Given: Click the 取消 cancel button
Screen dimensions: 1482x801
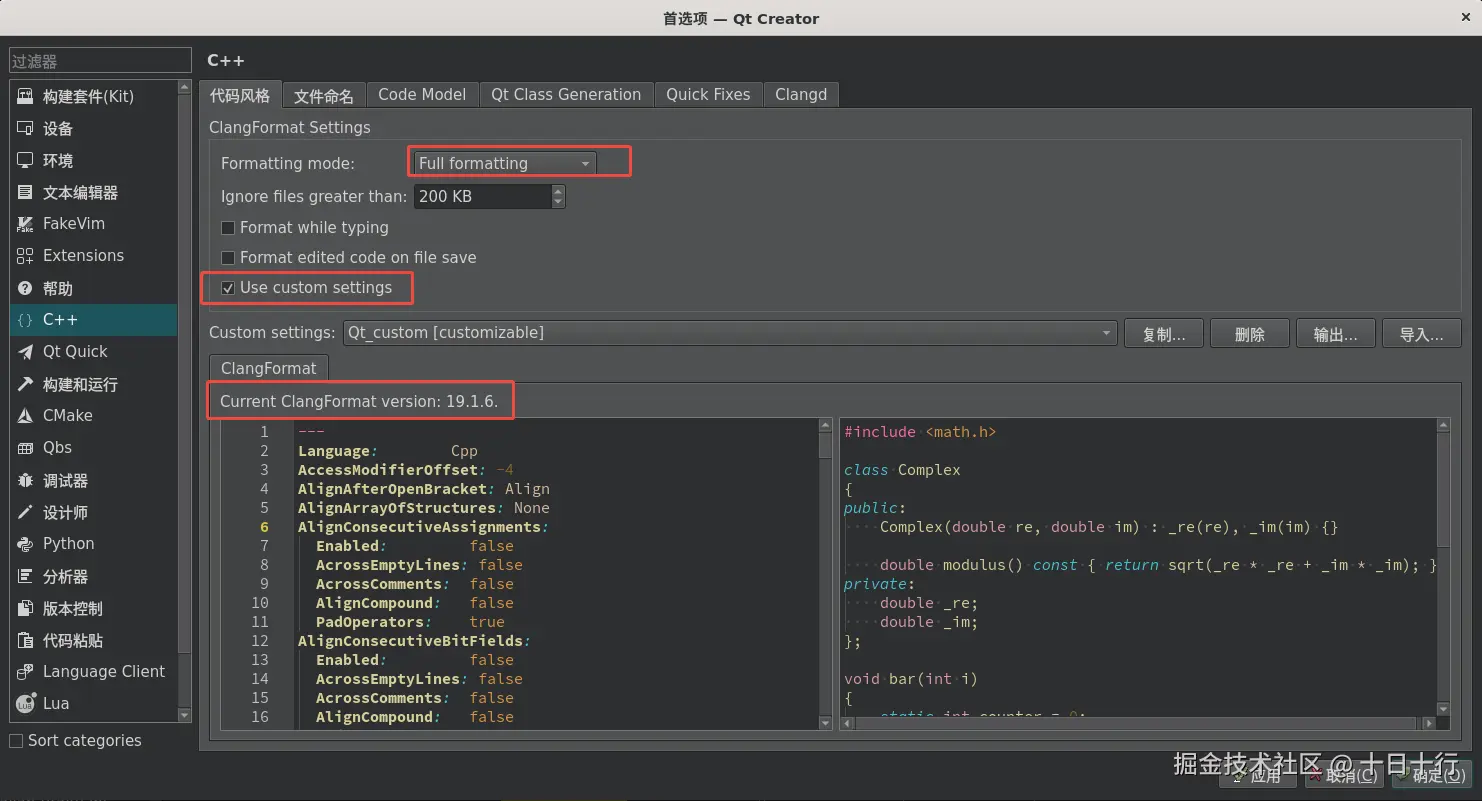Looking at the screenshot, I should (1343, 775).
